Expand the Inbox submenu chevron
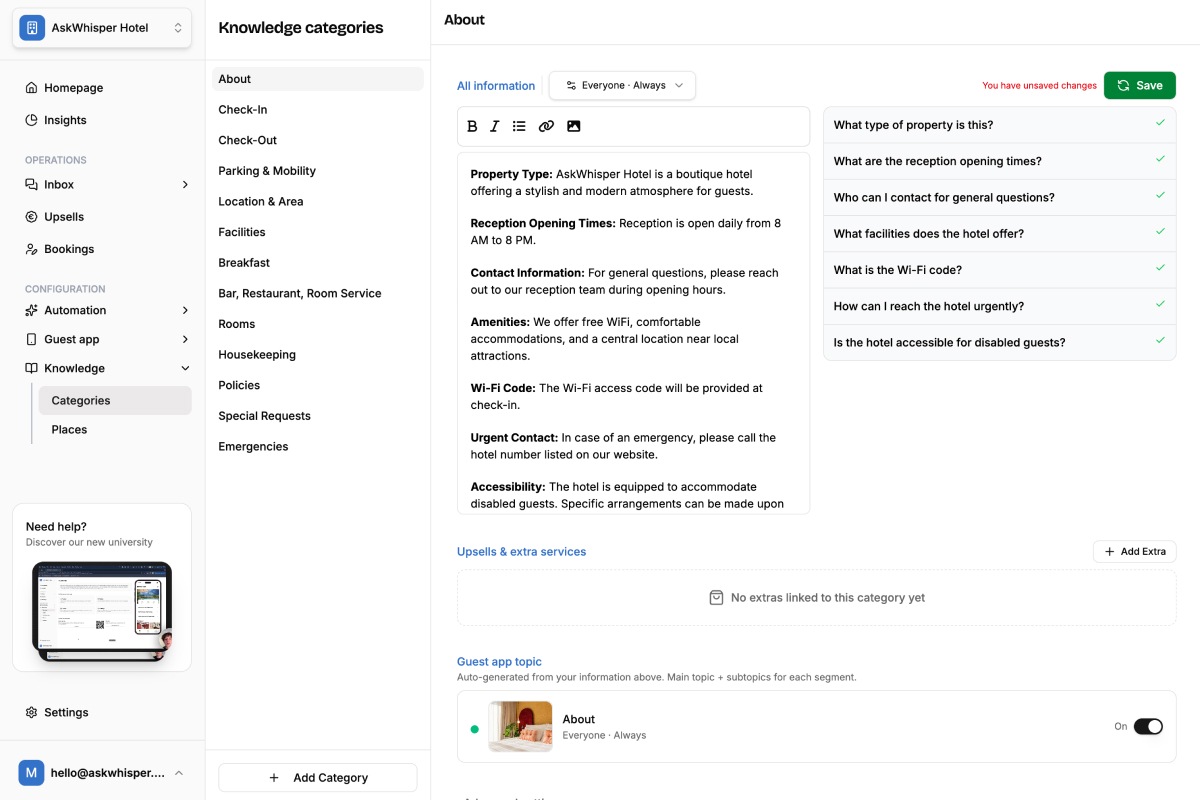The height and width of the screenshot is (800, 1200). tap(185, 185)
